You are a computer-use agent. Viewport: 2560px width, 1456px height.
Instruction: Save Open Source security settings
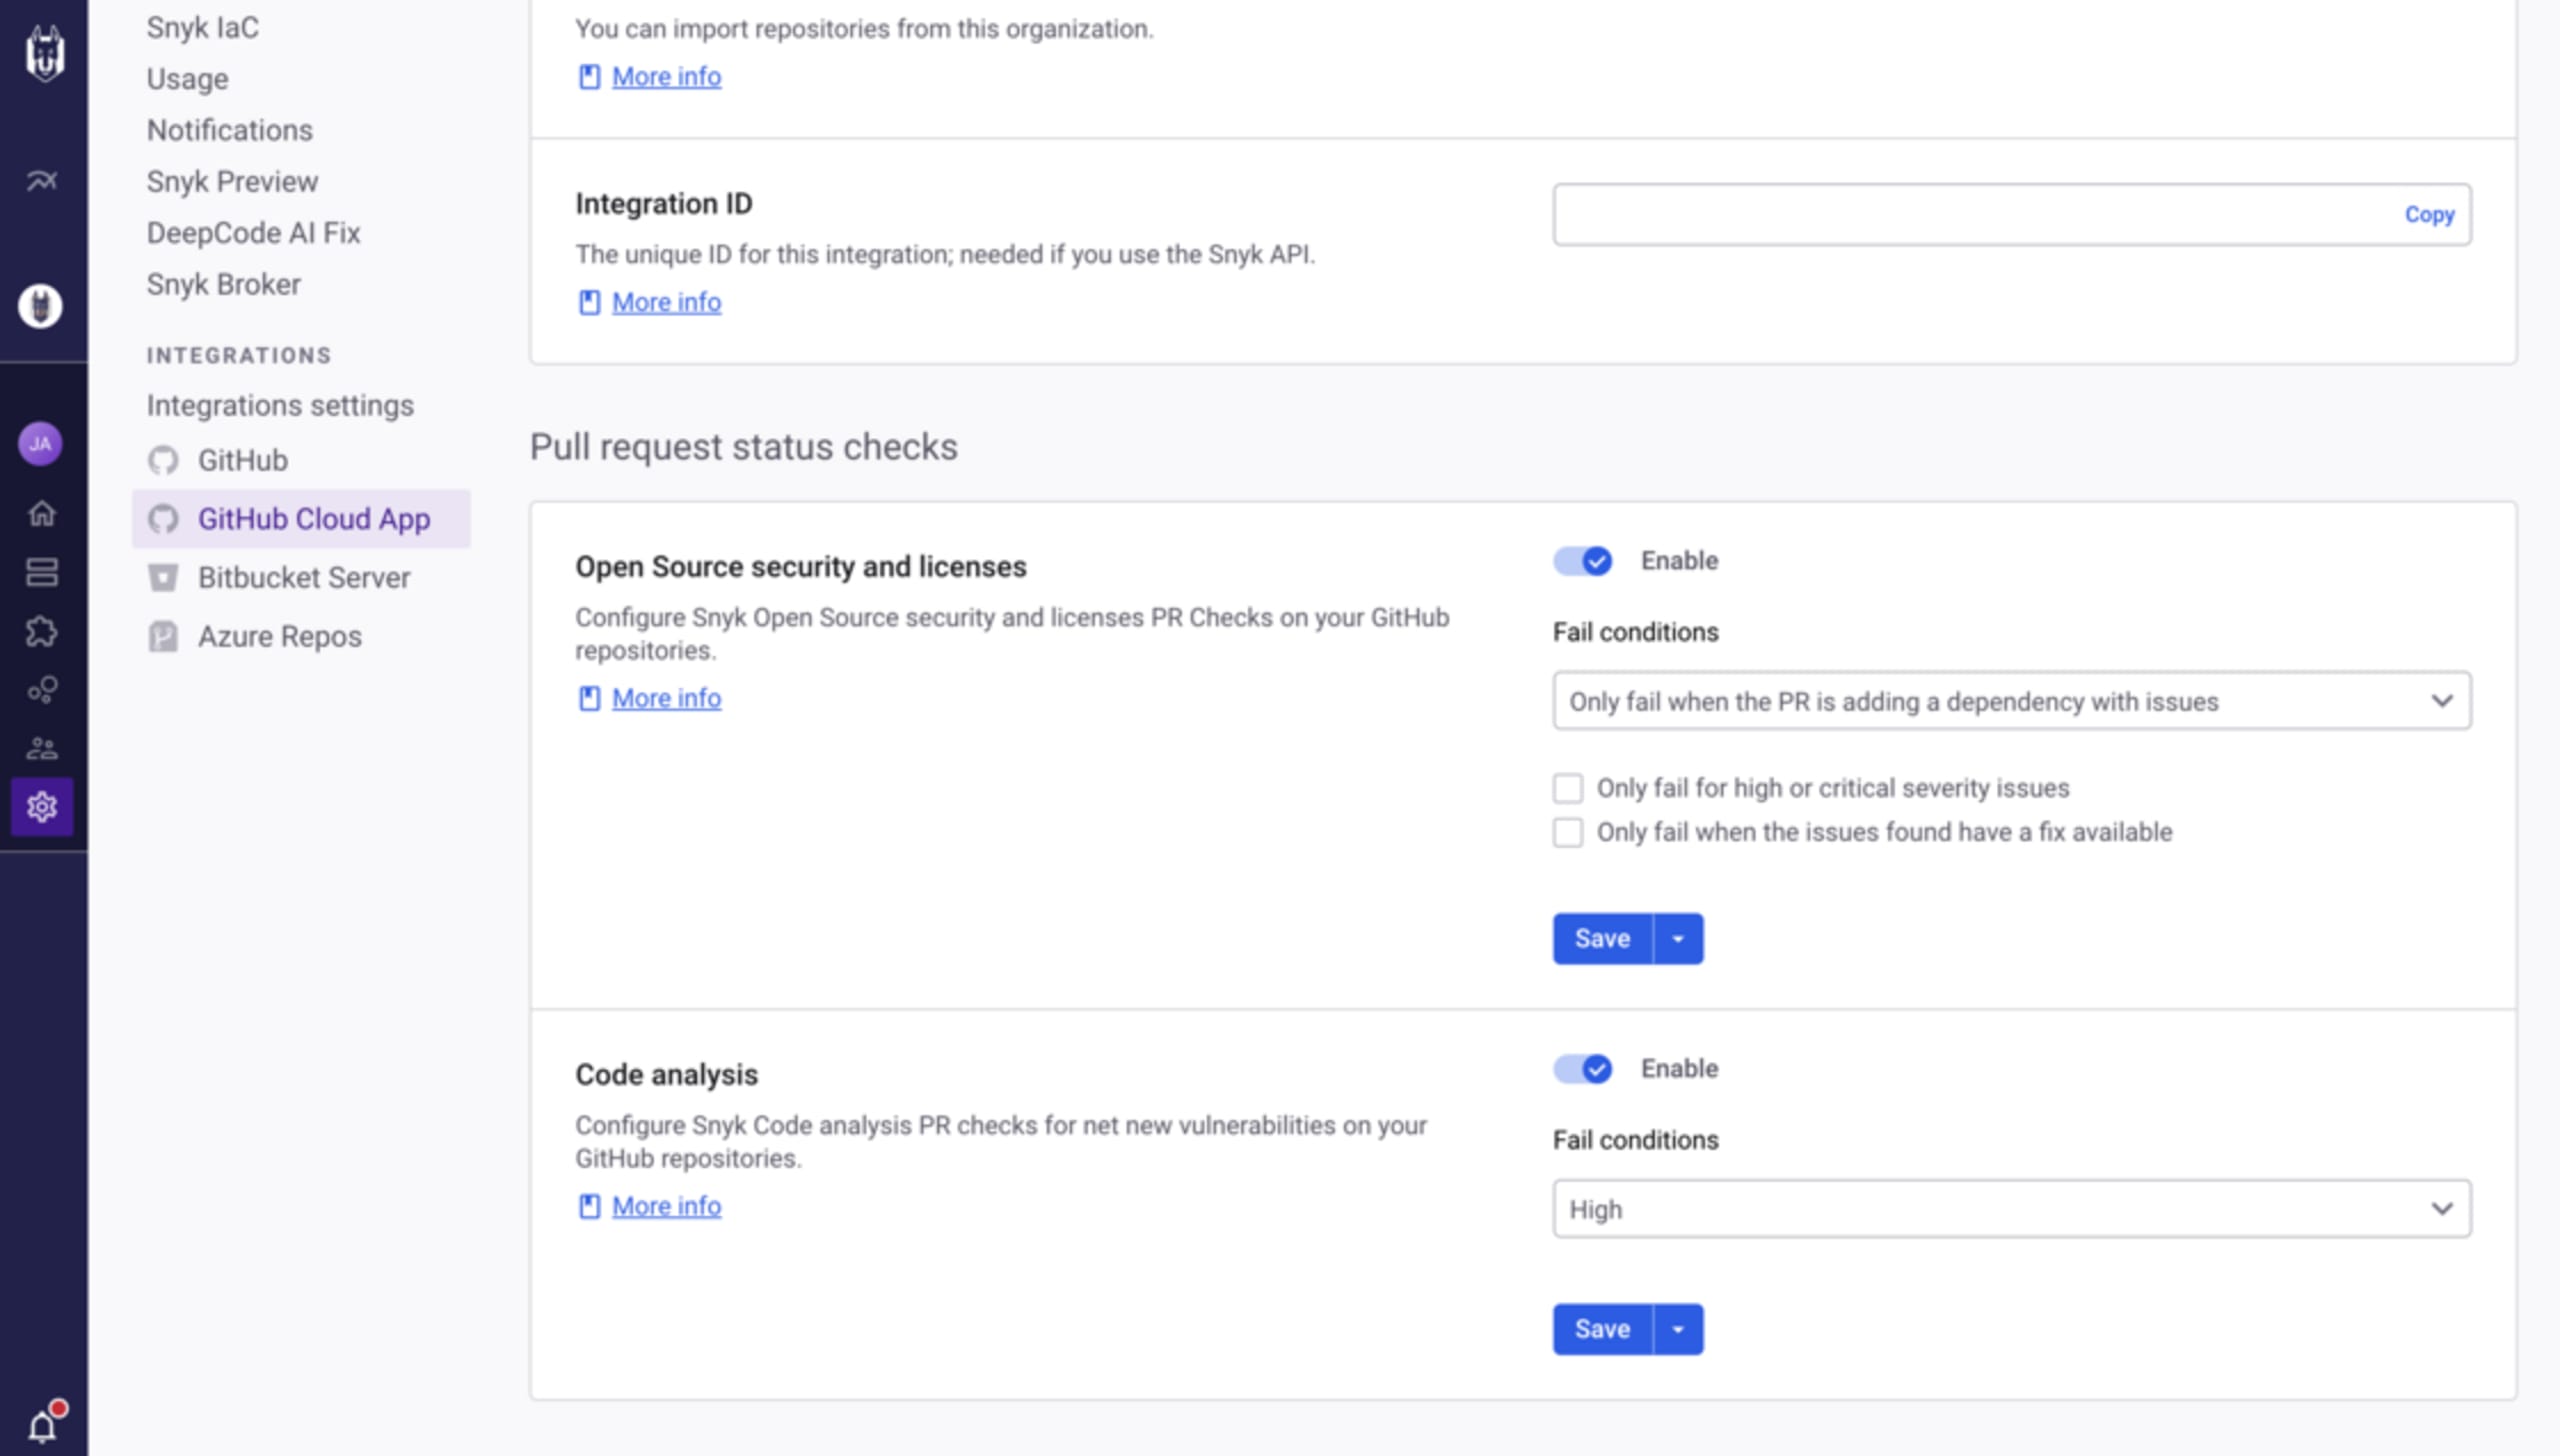[1602, 939]
